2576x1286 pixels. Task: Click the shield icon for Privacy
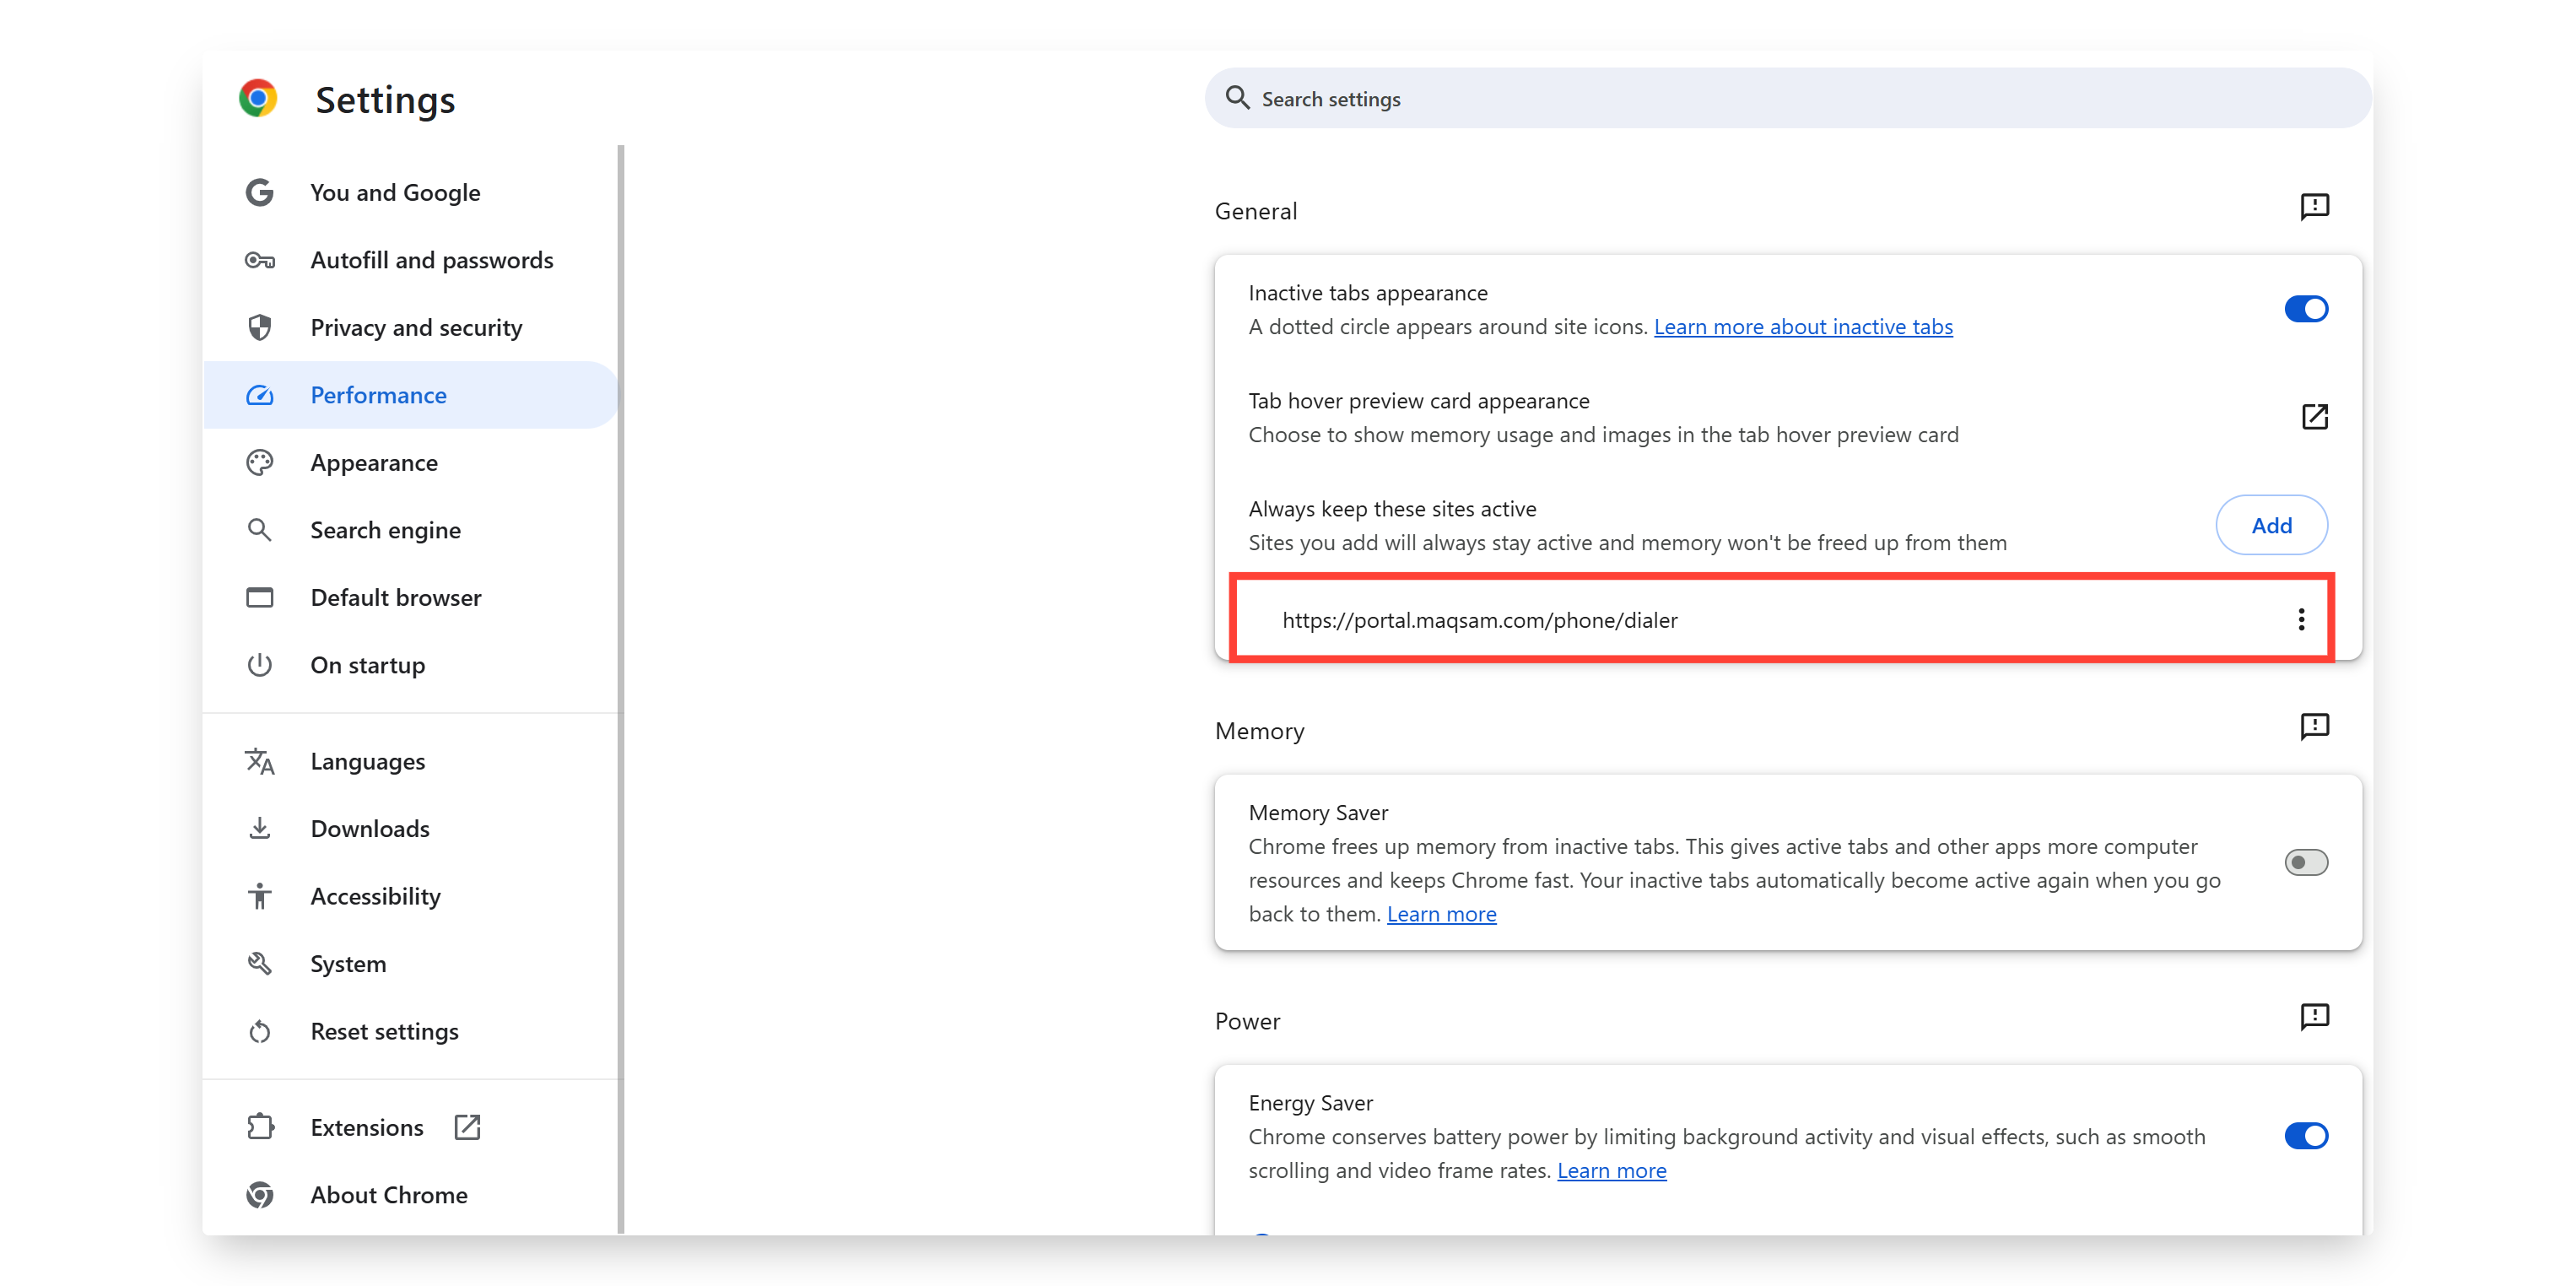[x=260, y=328]
